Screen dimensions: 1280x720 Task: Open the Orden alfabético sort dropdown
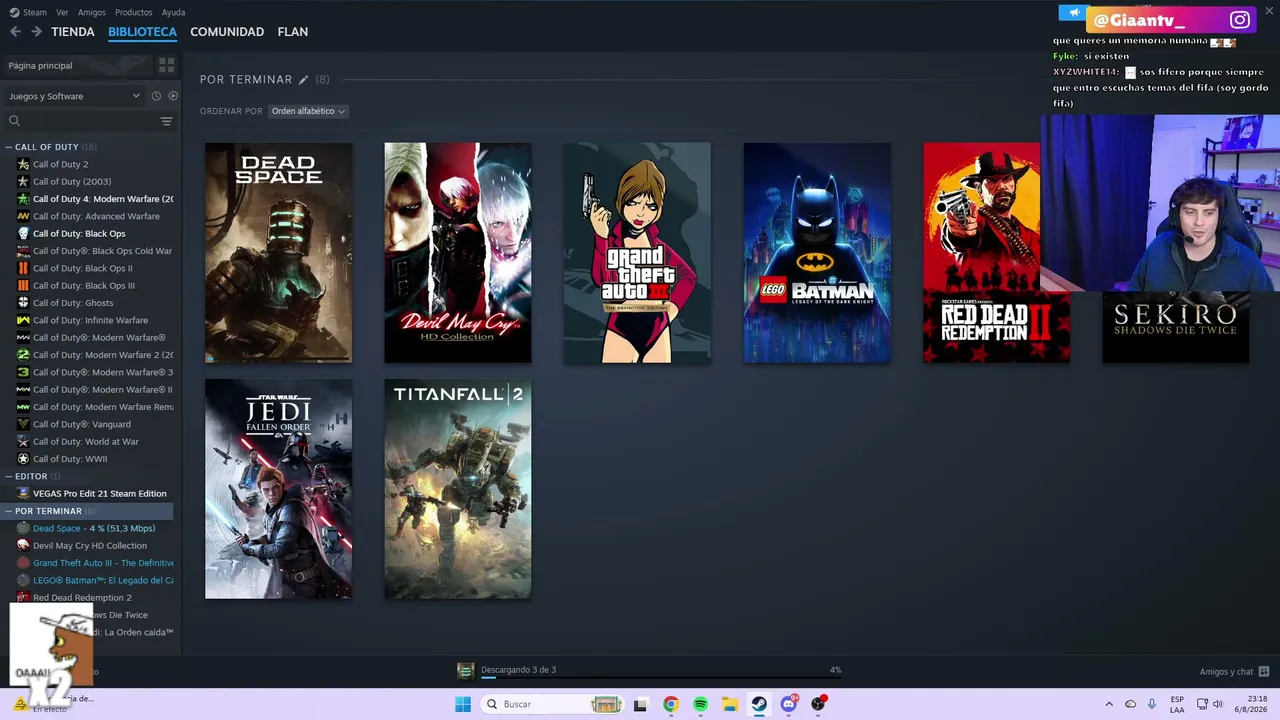[308, 111]
